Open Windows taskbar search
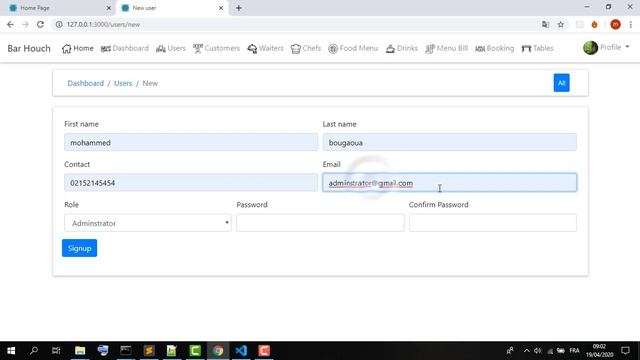Image resolution: width=640 pixels, height=360 pixels. [34, 351]
